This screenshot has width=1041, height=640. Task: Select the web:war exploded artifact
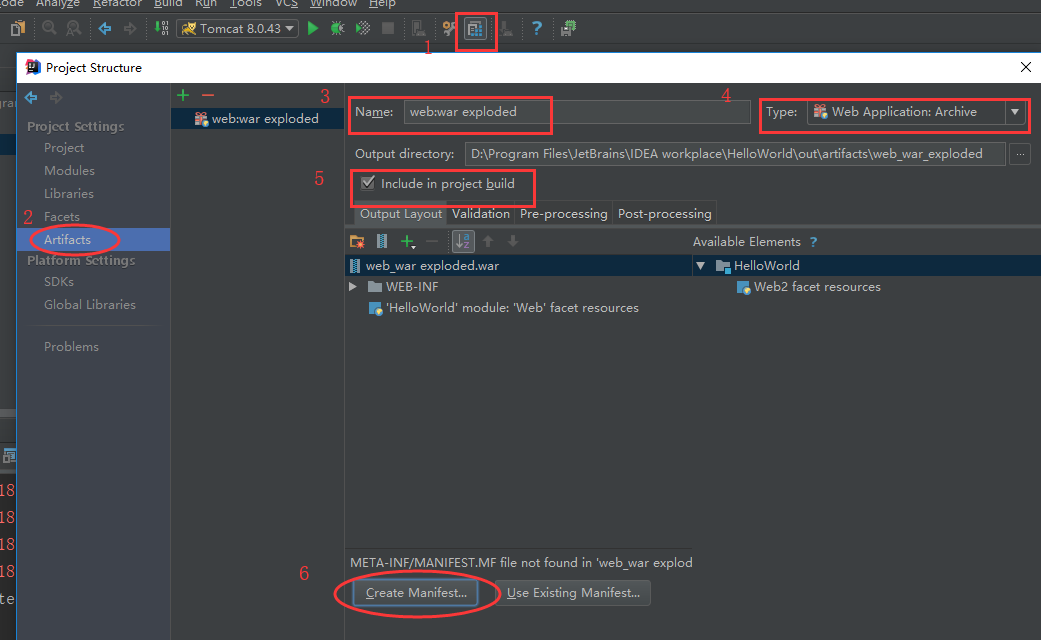pyautogui.click(x=258, y=119)
